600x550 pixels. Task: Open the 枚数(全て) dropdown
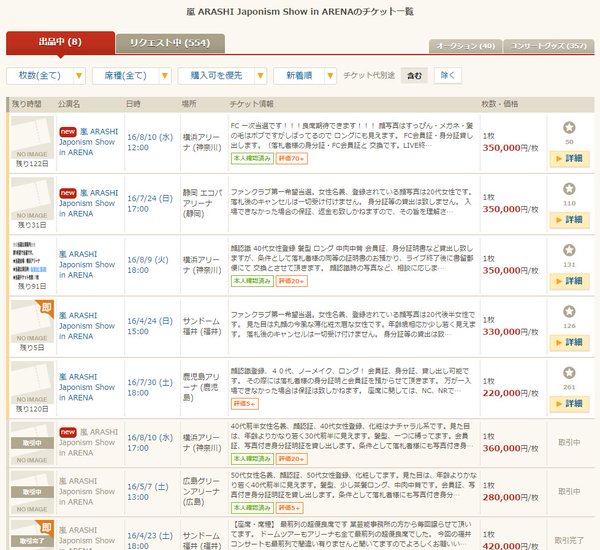click(46, 76)
